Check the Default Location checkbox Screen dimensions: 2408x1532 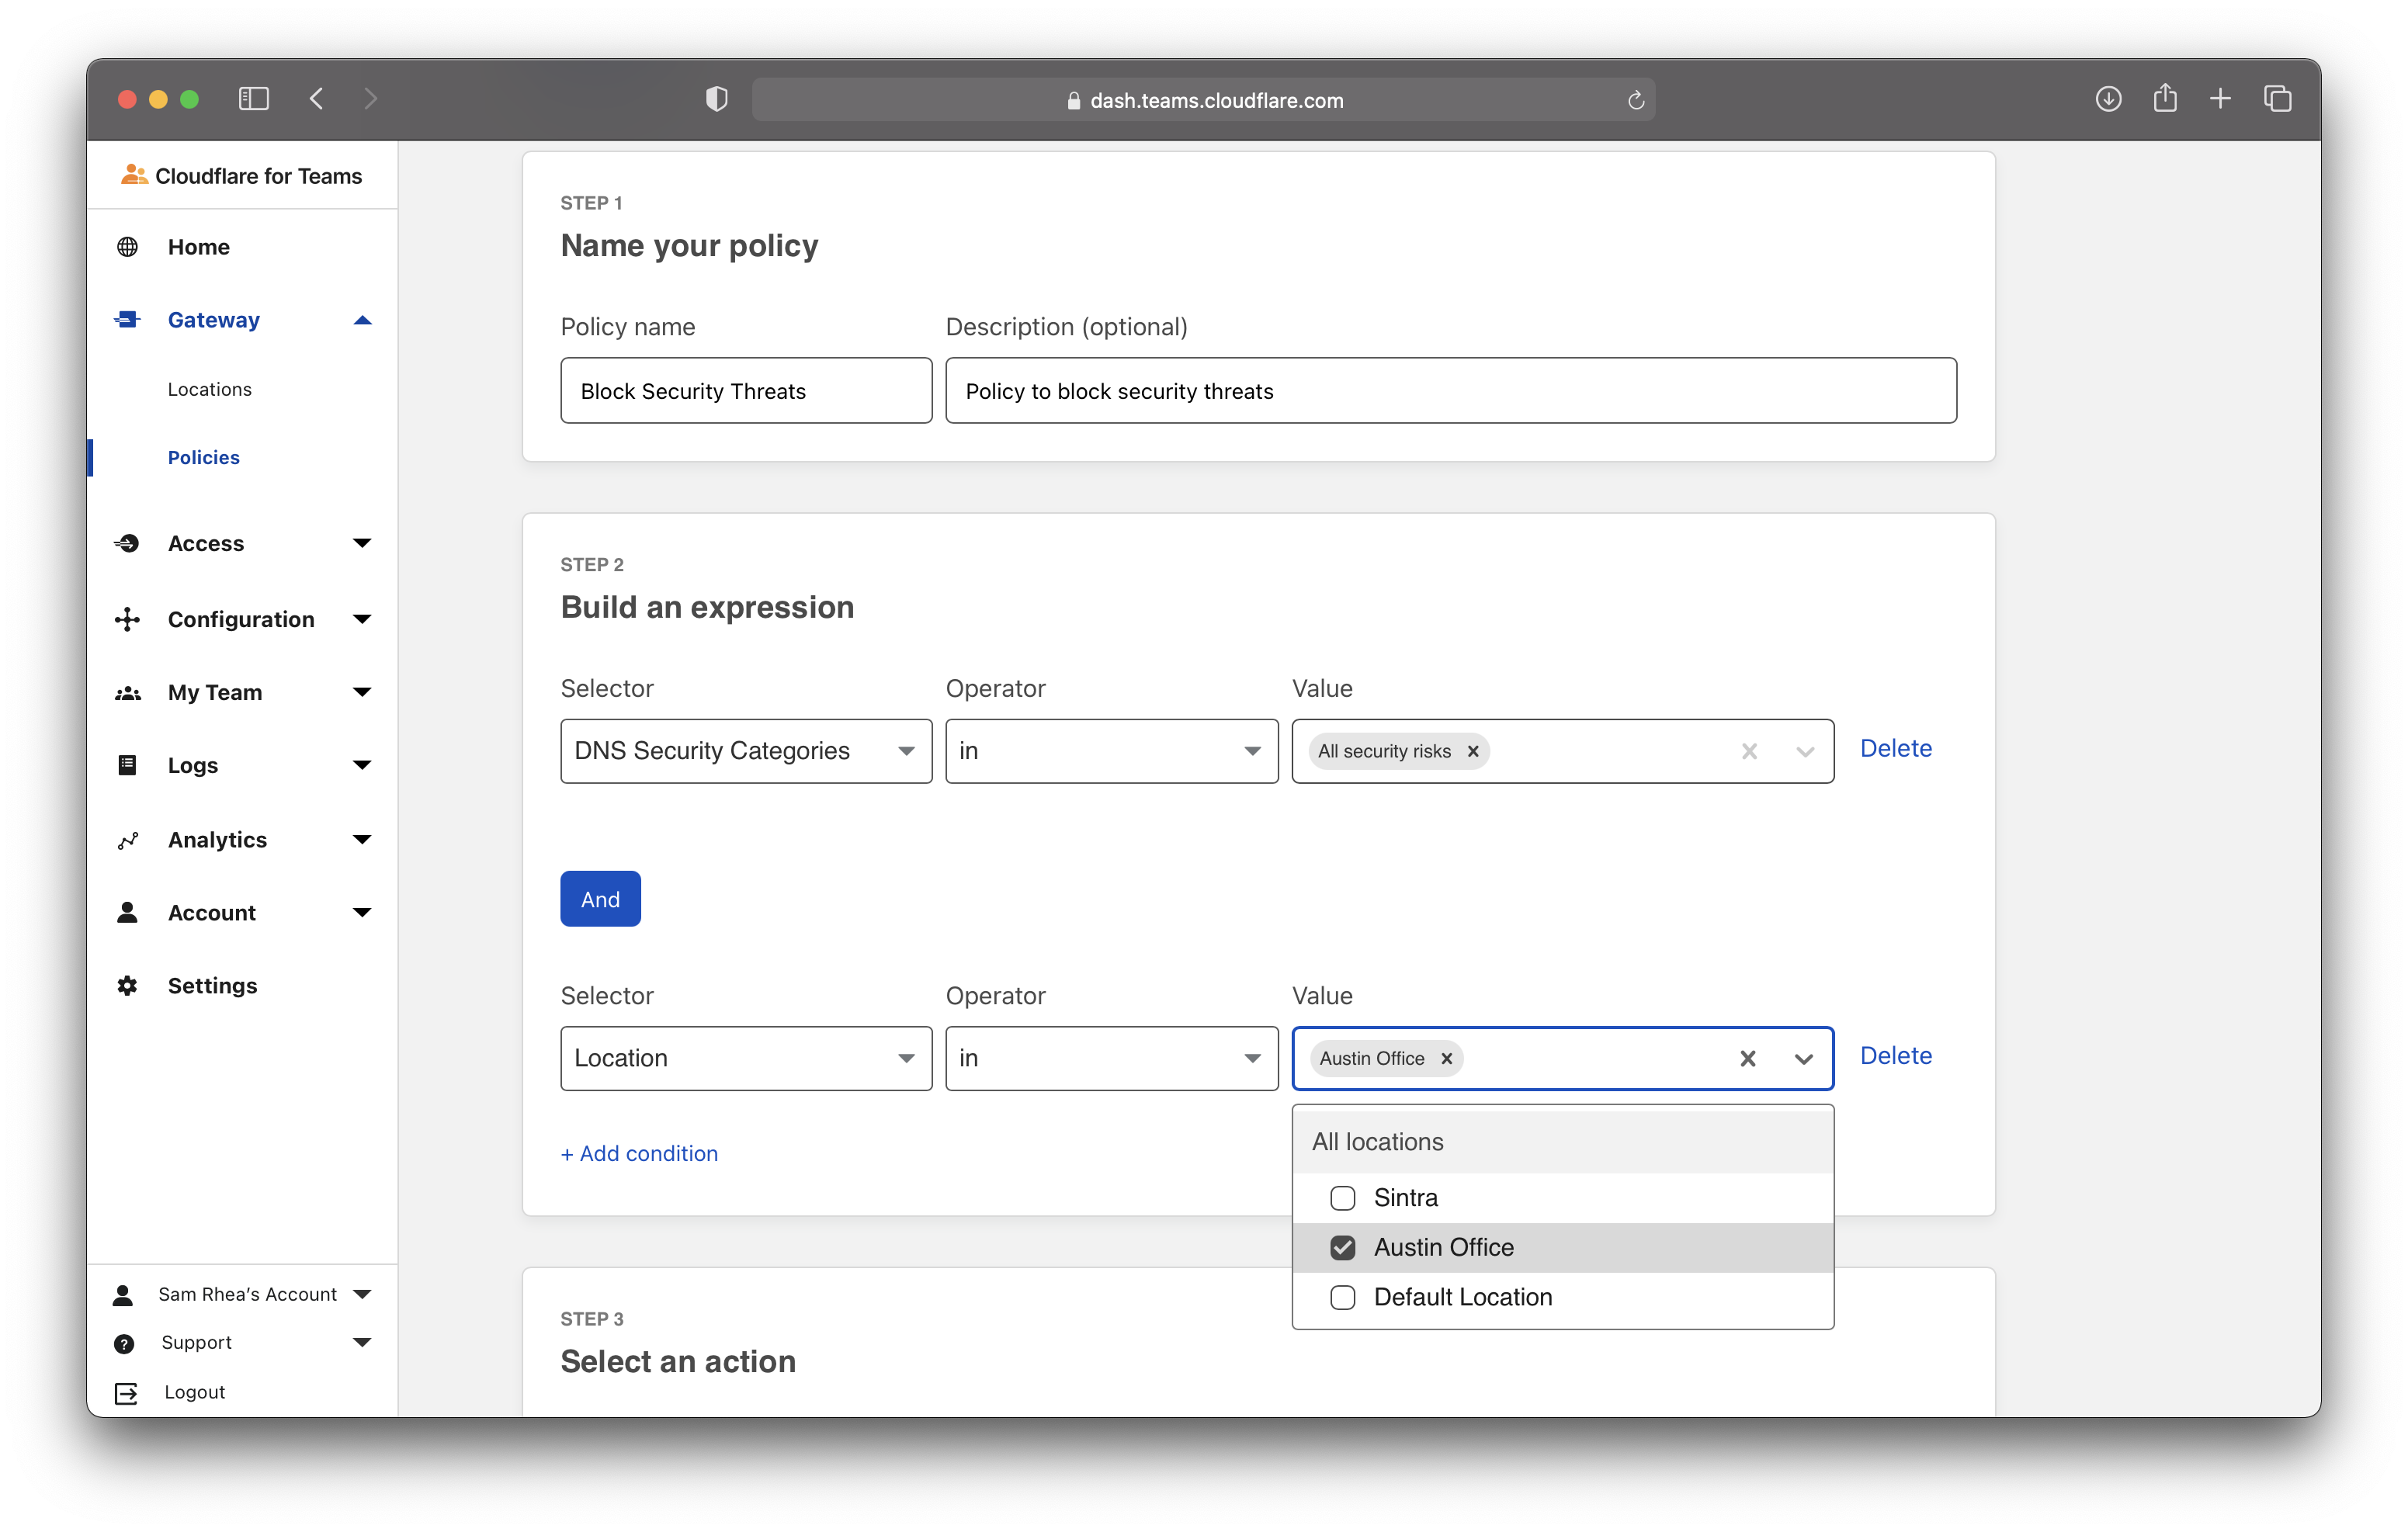point(1342,1297)
